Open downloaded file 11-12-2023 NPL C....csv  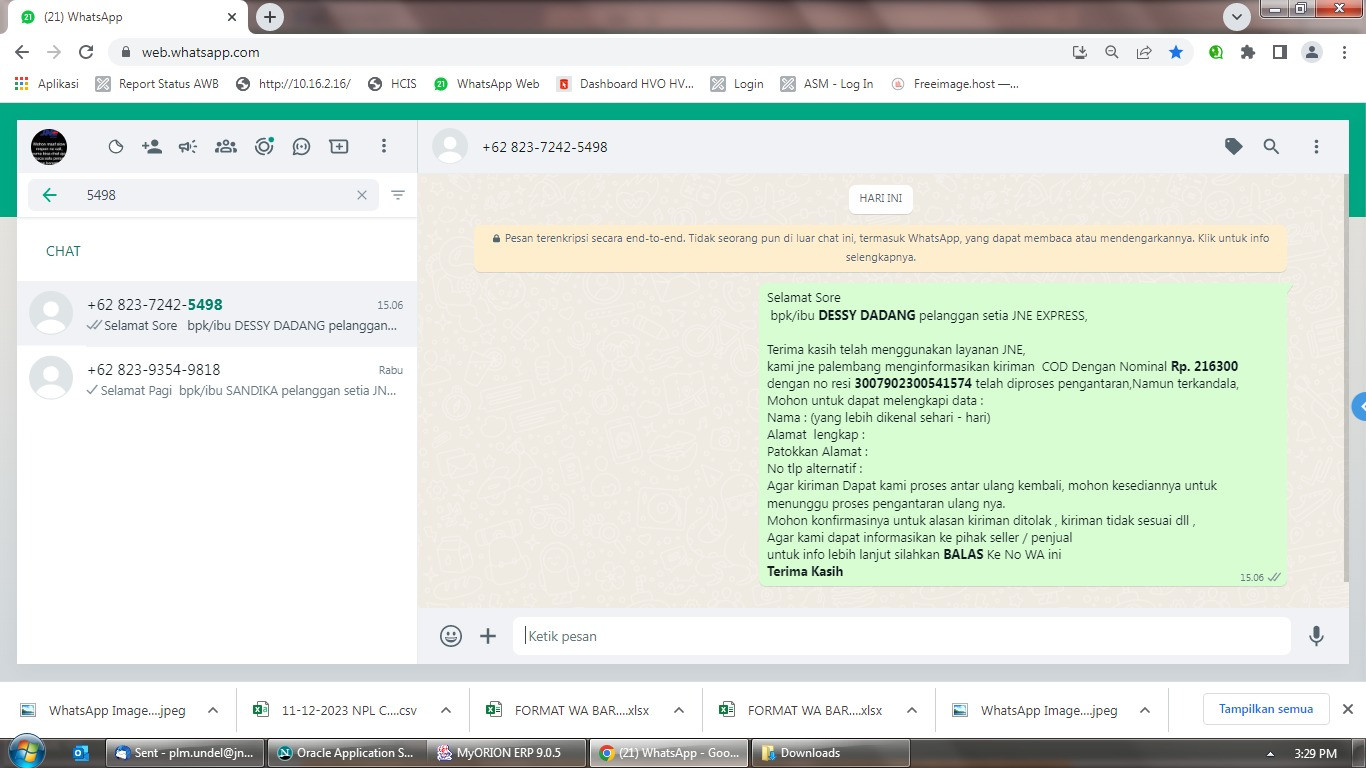click(x=337, y=710)
